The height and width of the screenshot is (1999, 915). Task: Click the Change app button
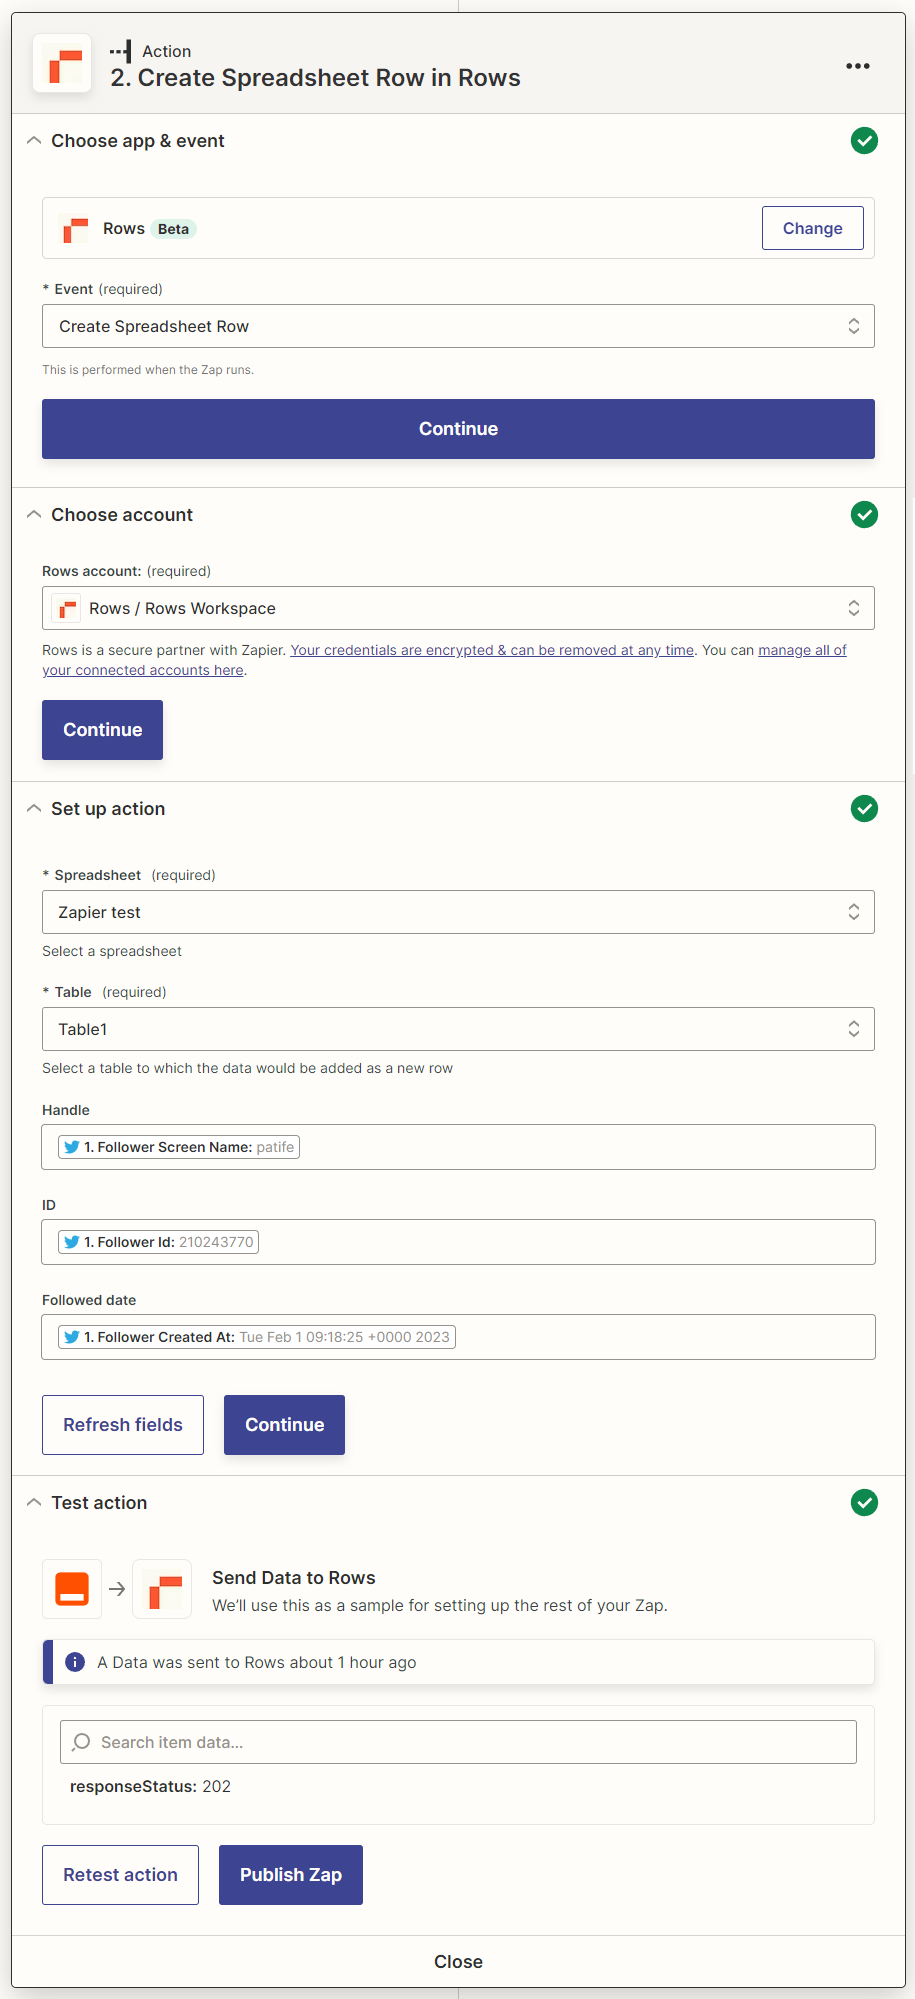[812, 228]
